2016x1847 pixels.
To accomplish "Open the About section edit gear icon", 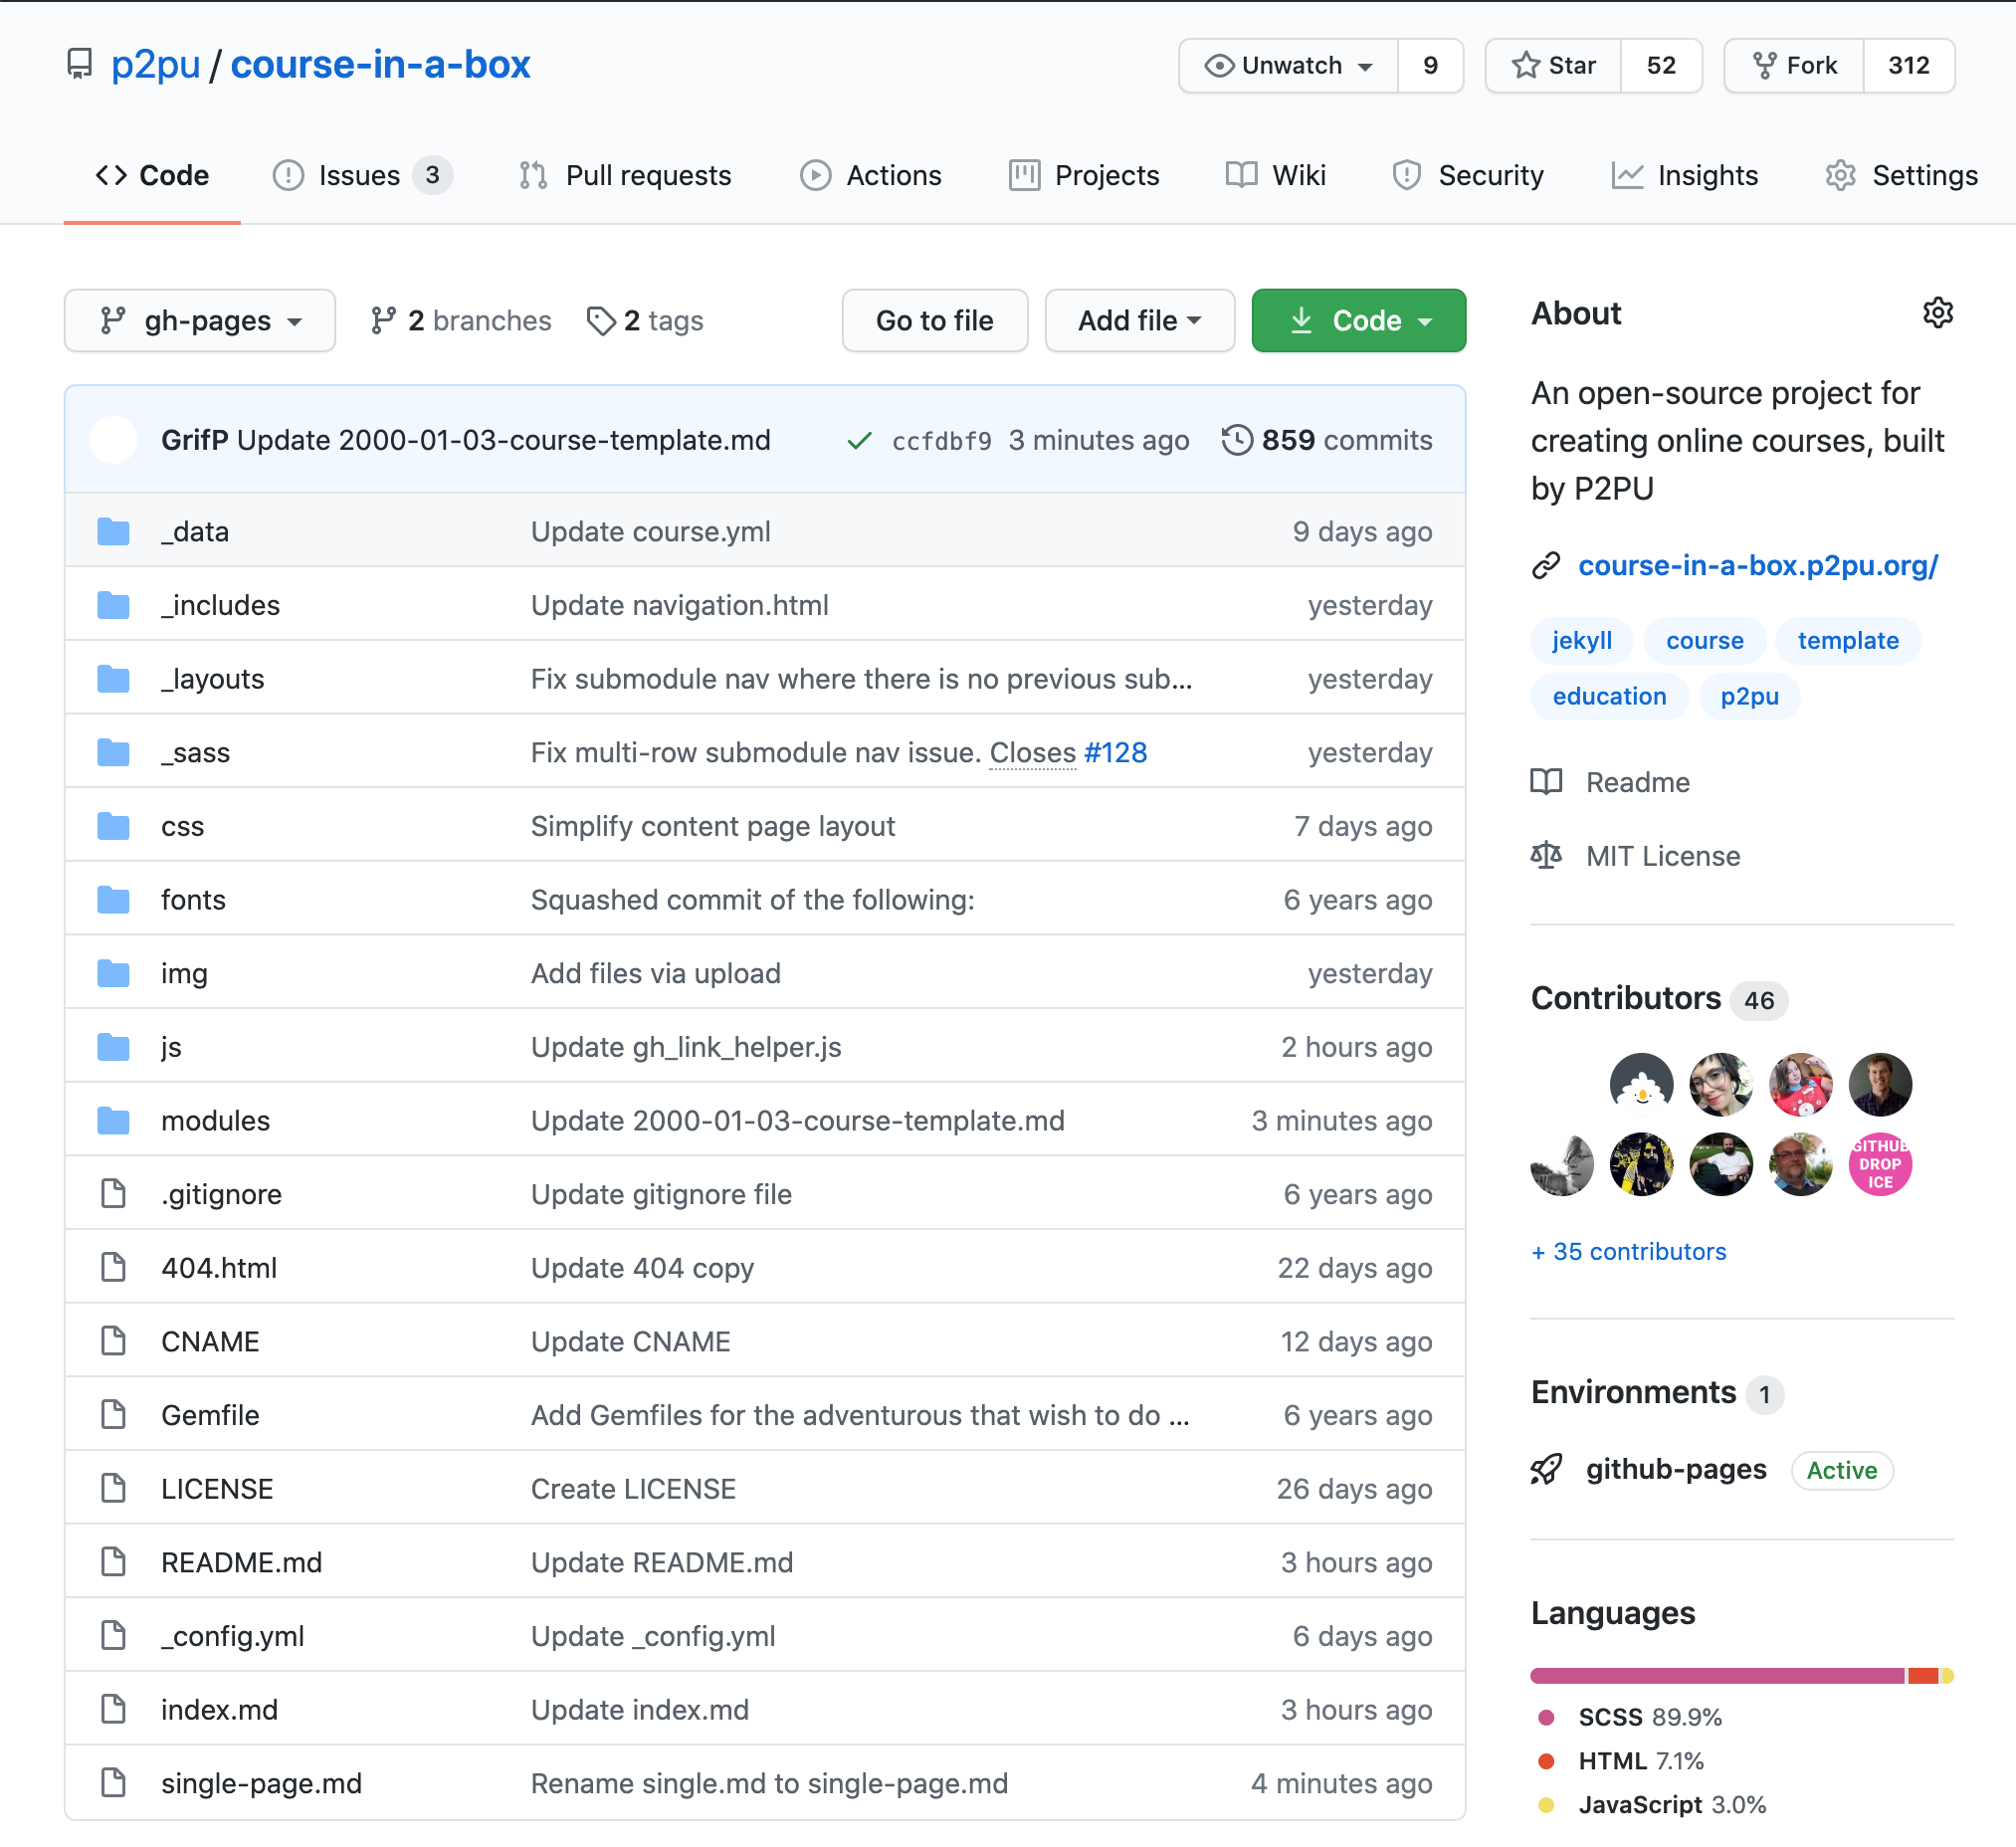I will pos(1938,313).
